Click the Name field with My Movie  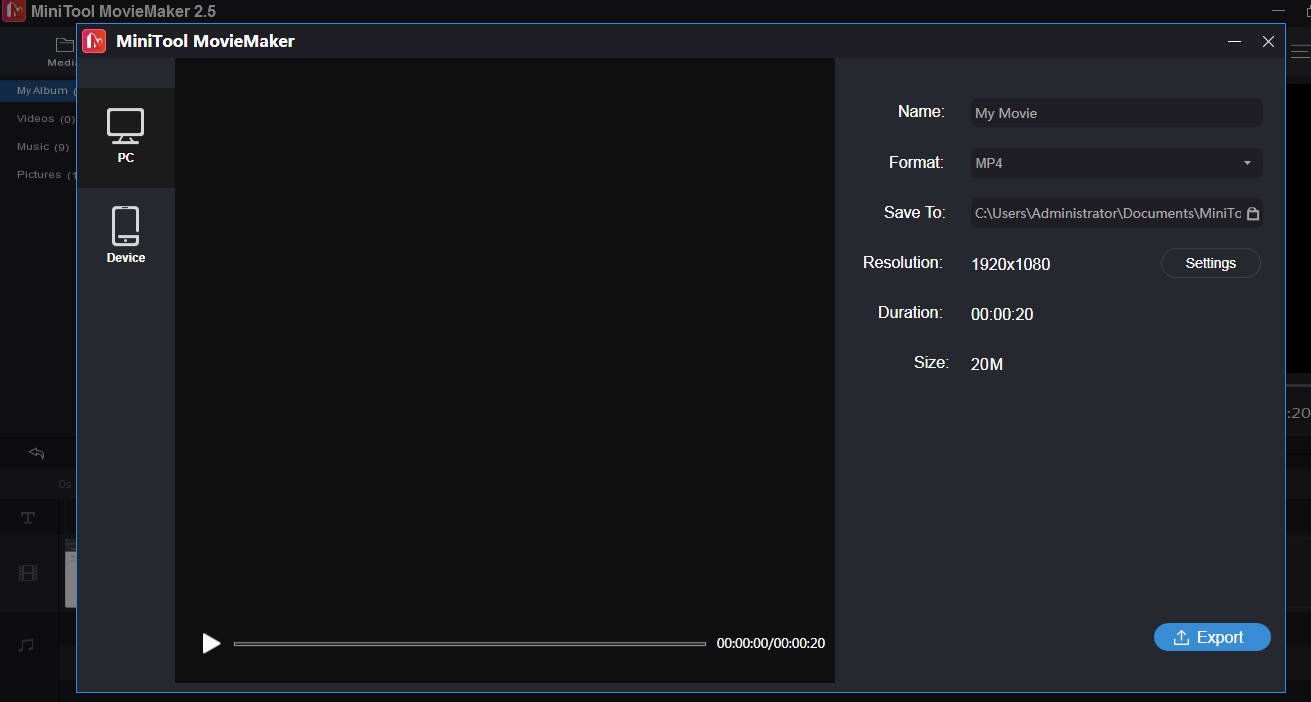[1116, 113]
